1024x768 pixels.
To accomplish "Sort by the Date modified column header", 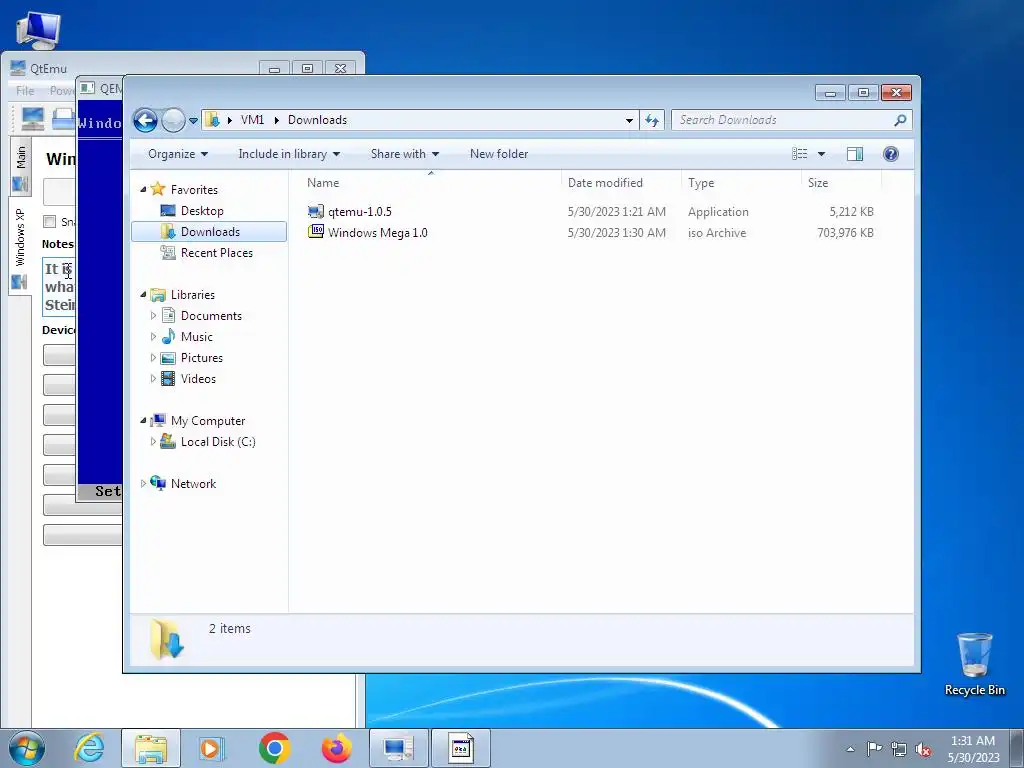I will click(620, 183).
